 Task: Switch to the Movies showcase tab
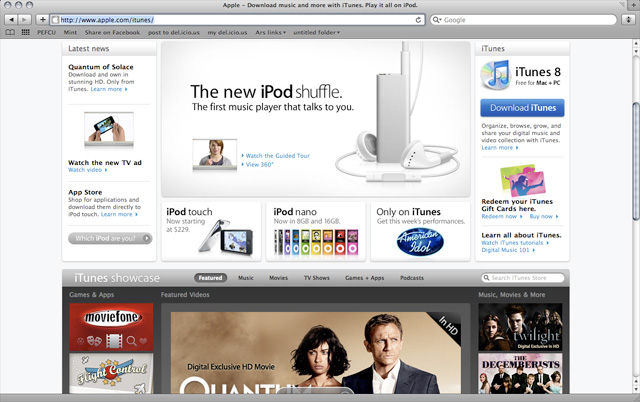click(x=278, y=278)
